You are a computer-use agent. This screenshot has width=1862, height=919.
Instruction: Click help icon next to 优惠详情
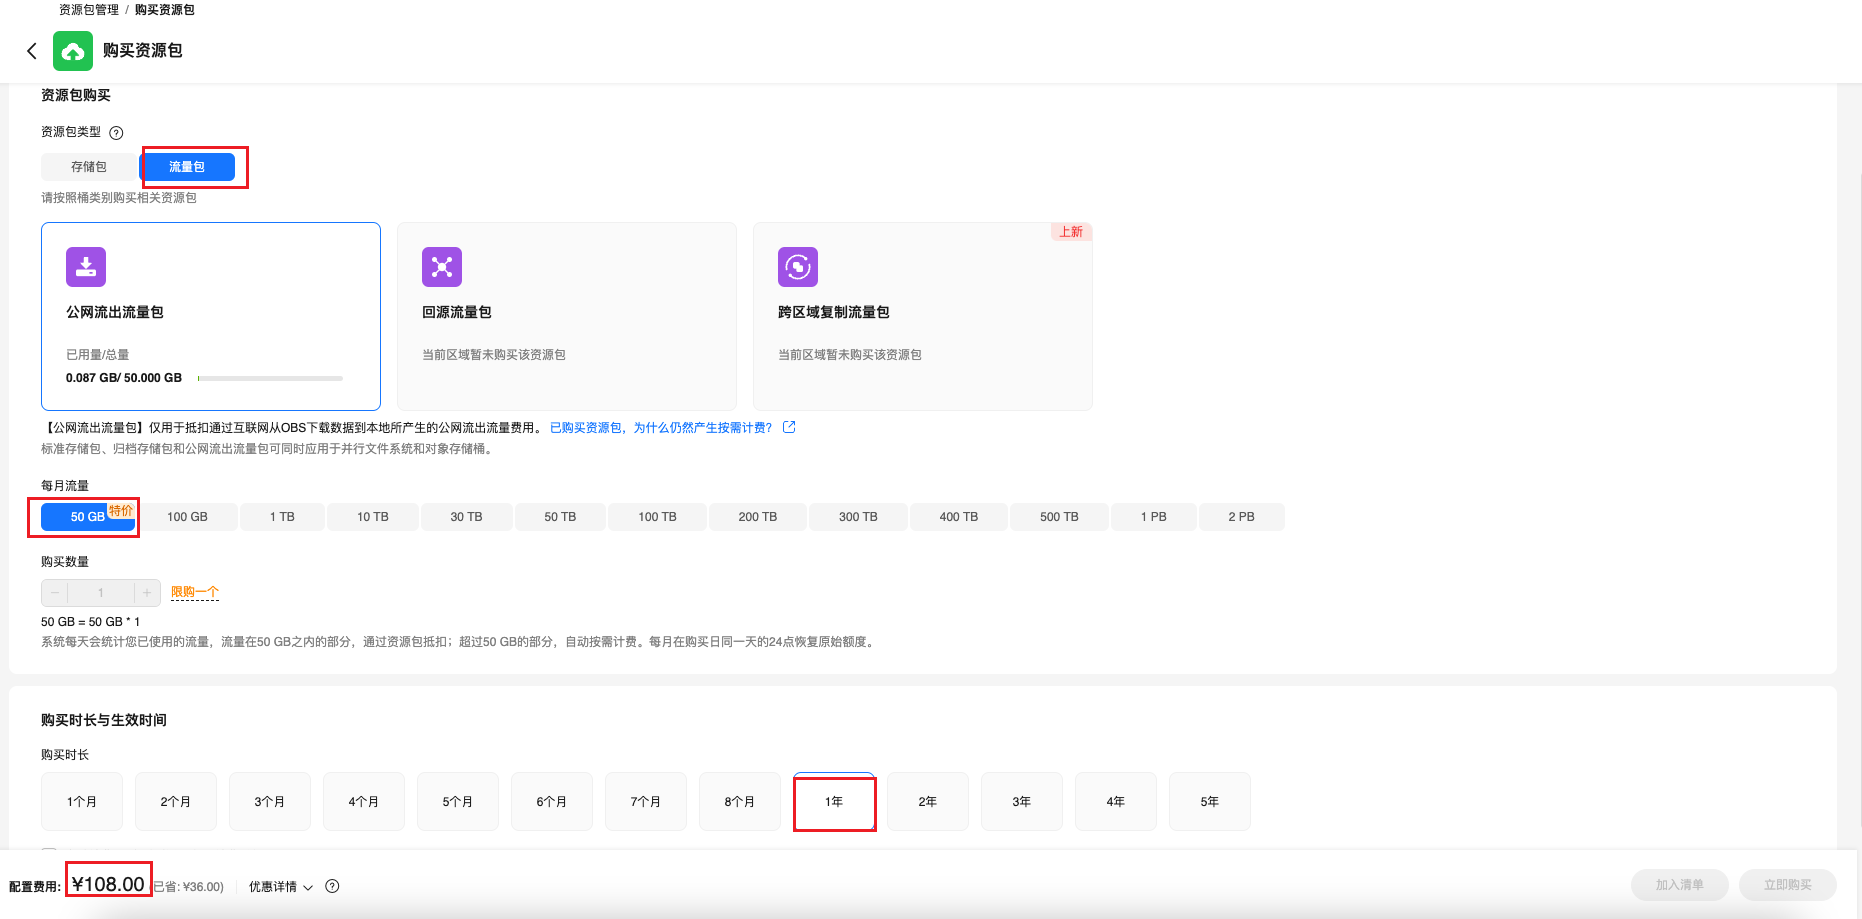point(332,886)
